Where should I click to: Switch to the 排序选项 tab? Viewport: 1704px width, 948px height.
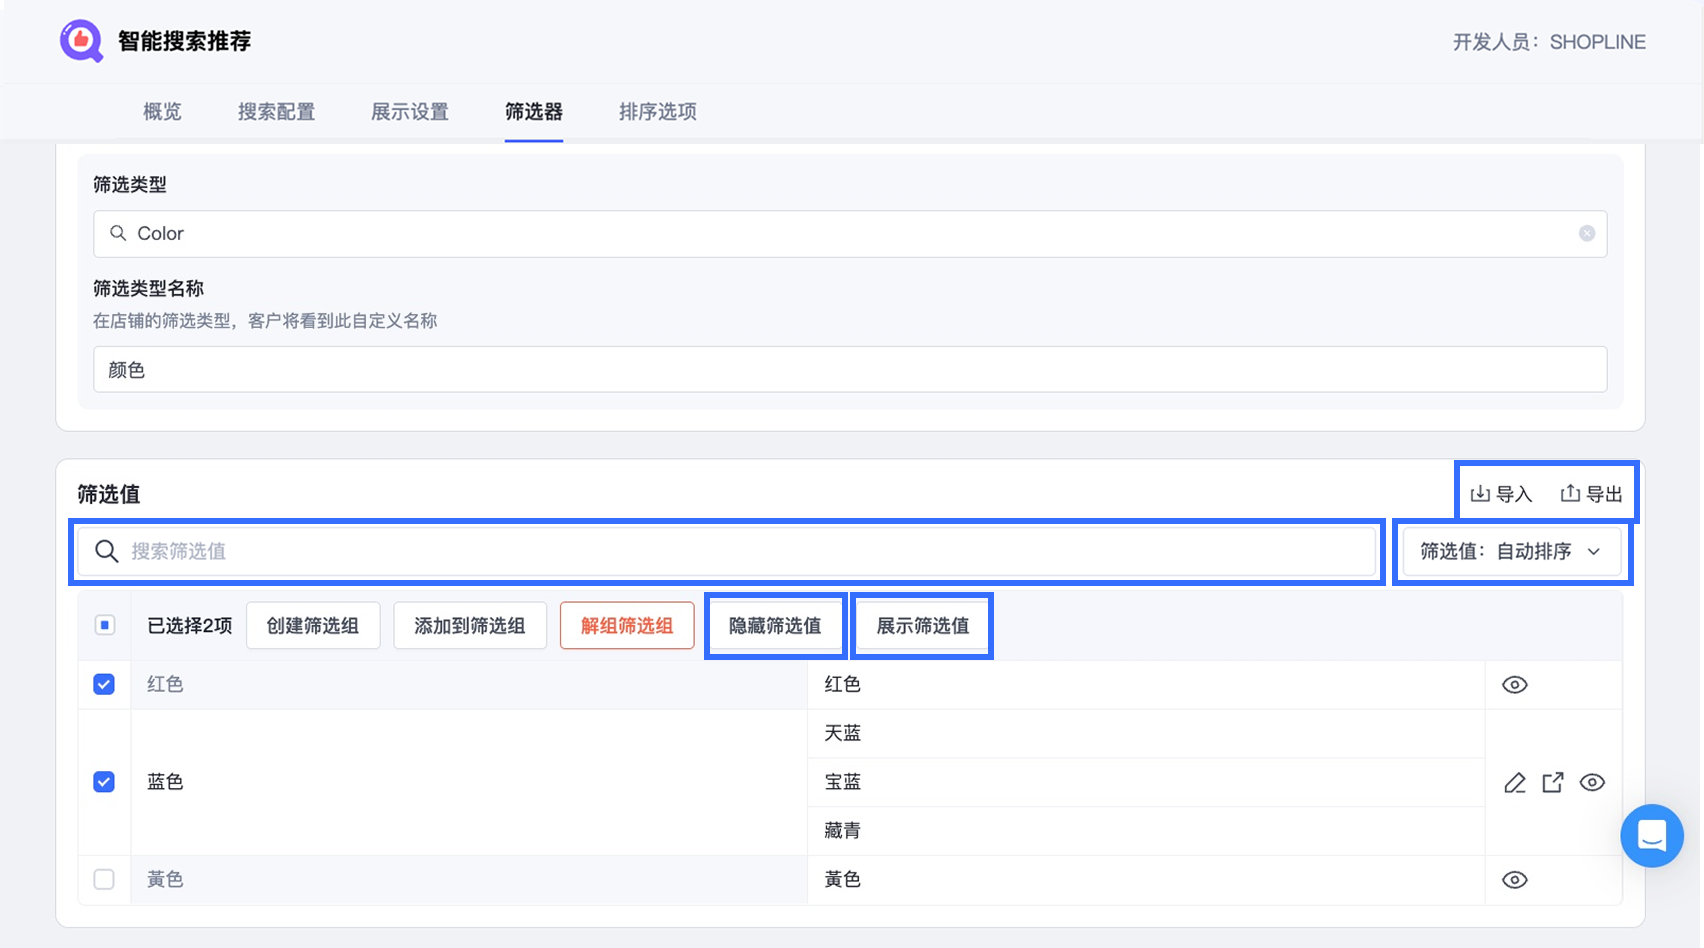pyautogui.click(x=657, y=112)
